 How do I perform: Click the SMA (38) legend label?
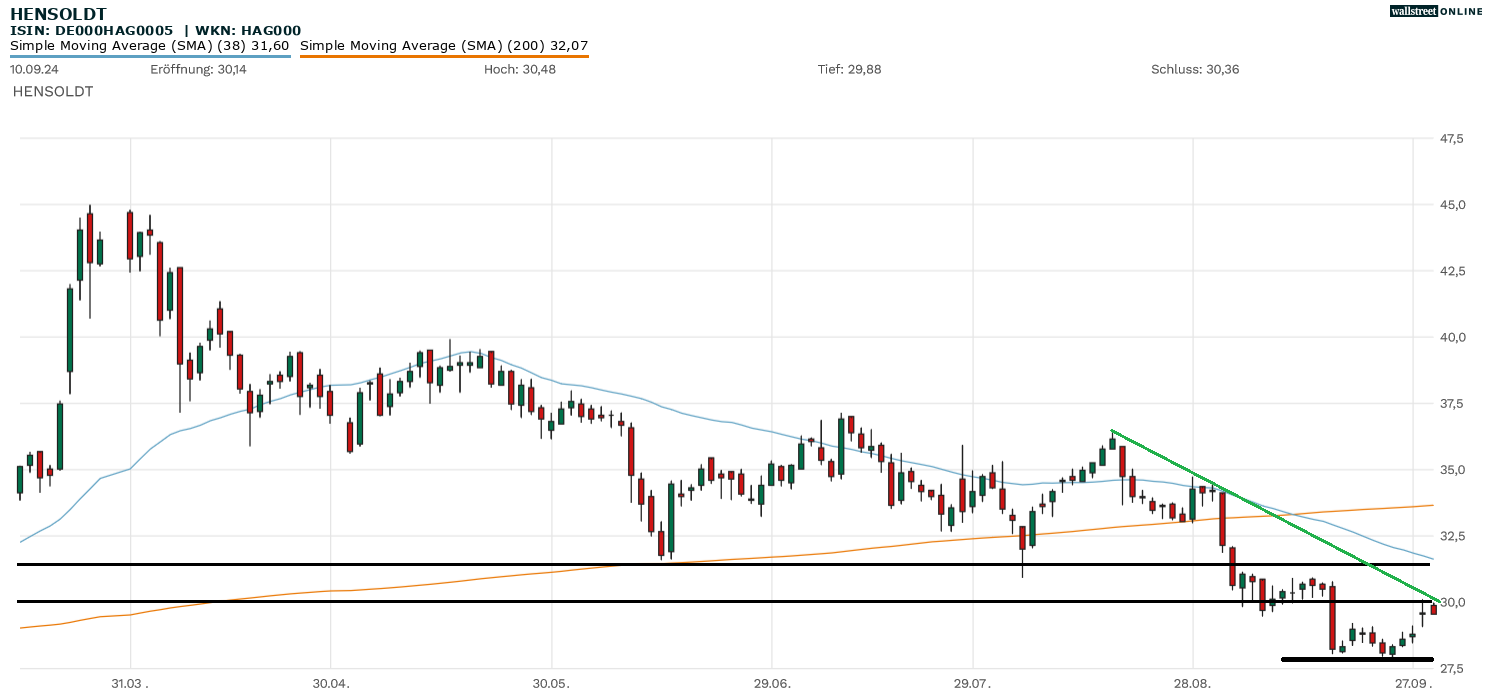click(150, 45)
